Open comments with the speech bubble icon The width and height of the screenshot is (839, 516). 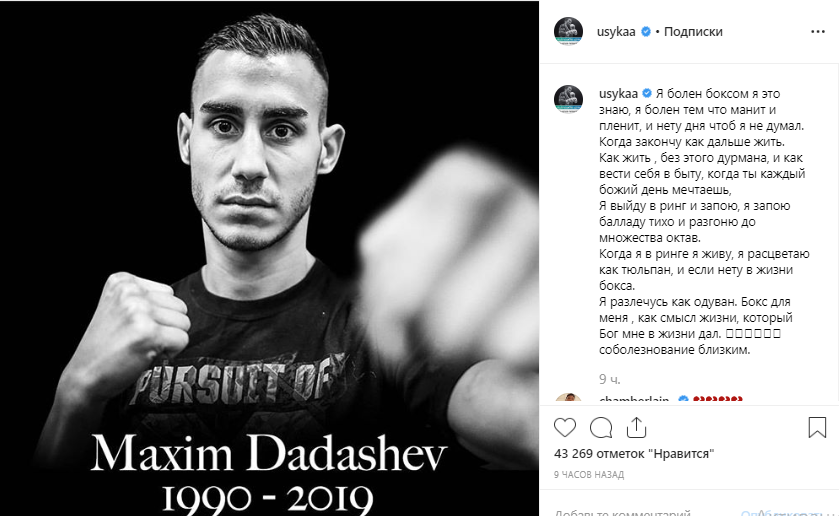601,428
